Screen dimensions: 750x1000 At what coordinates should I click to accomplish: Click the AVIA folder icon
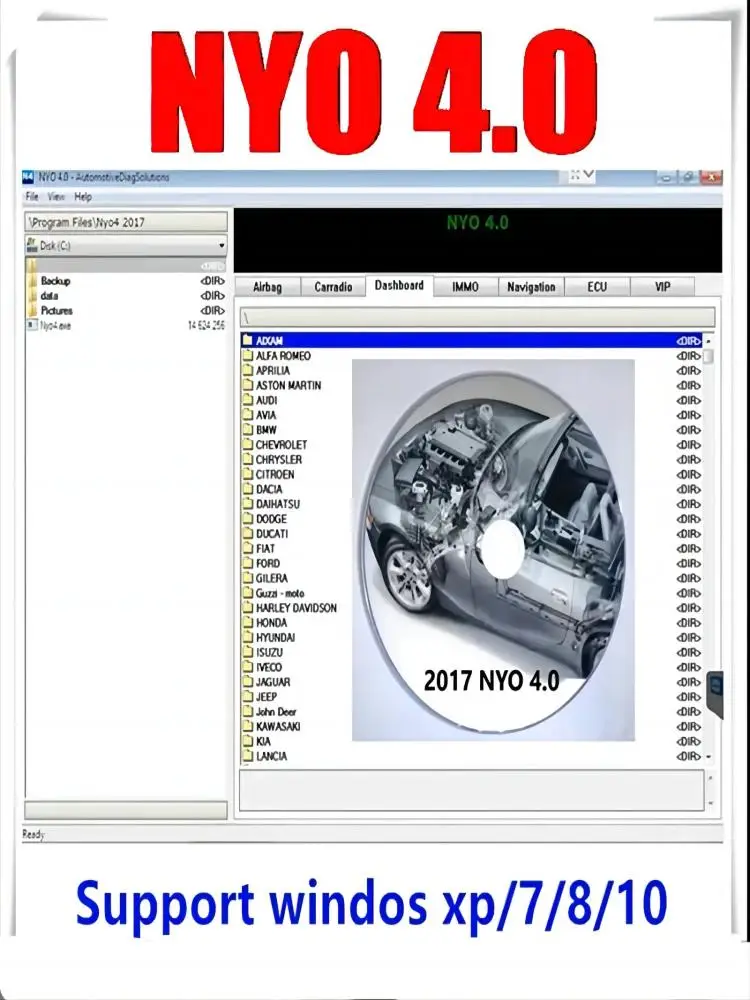pyautogui.click(x=248, y=415)
